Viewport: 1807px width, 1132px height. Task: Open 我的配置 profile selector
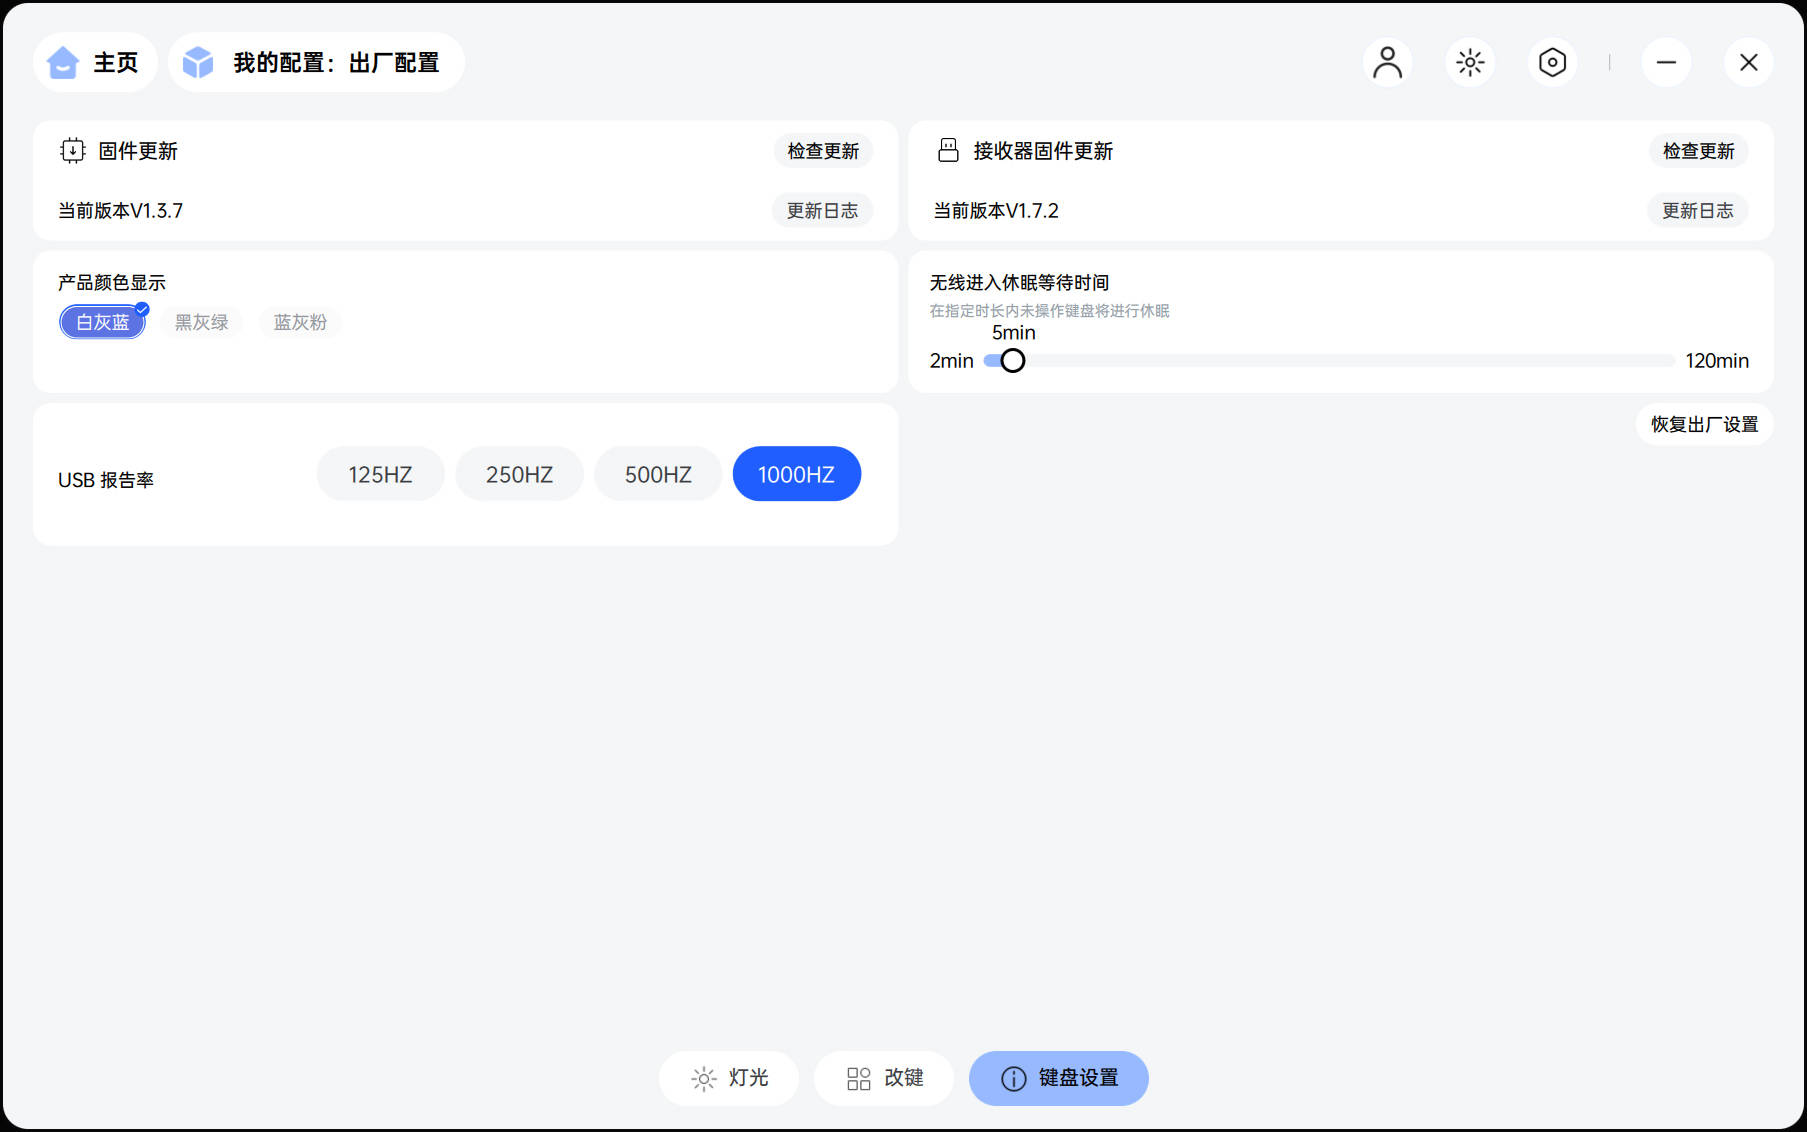[x=316, y=62]
